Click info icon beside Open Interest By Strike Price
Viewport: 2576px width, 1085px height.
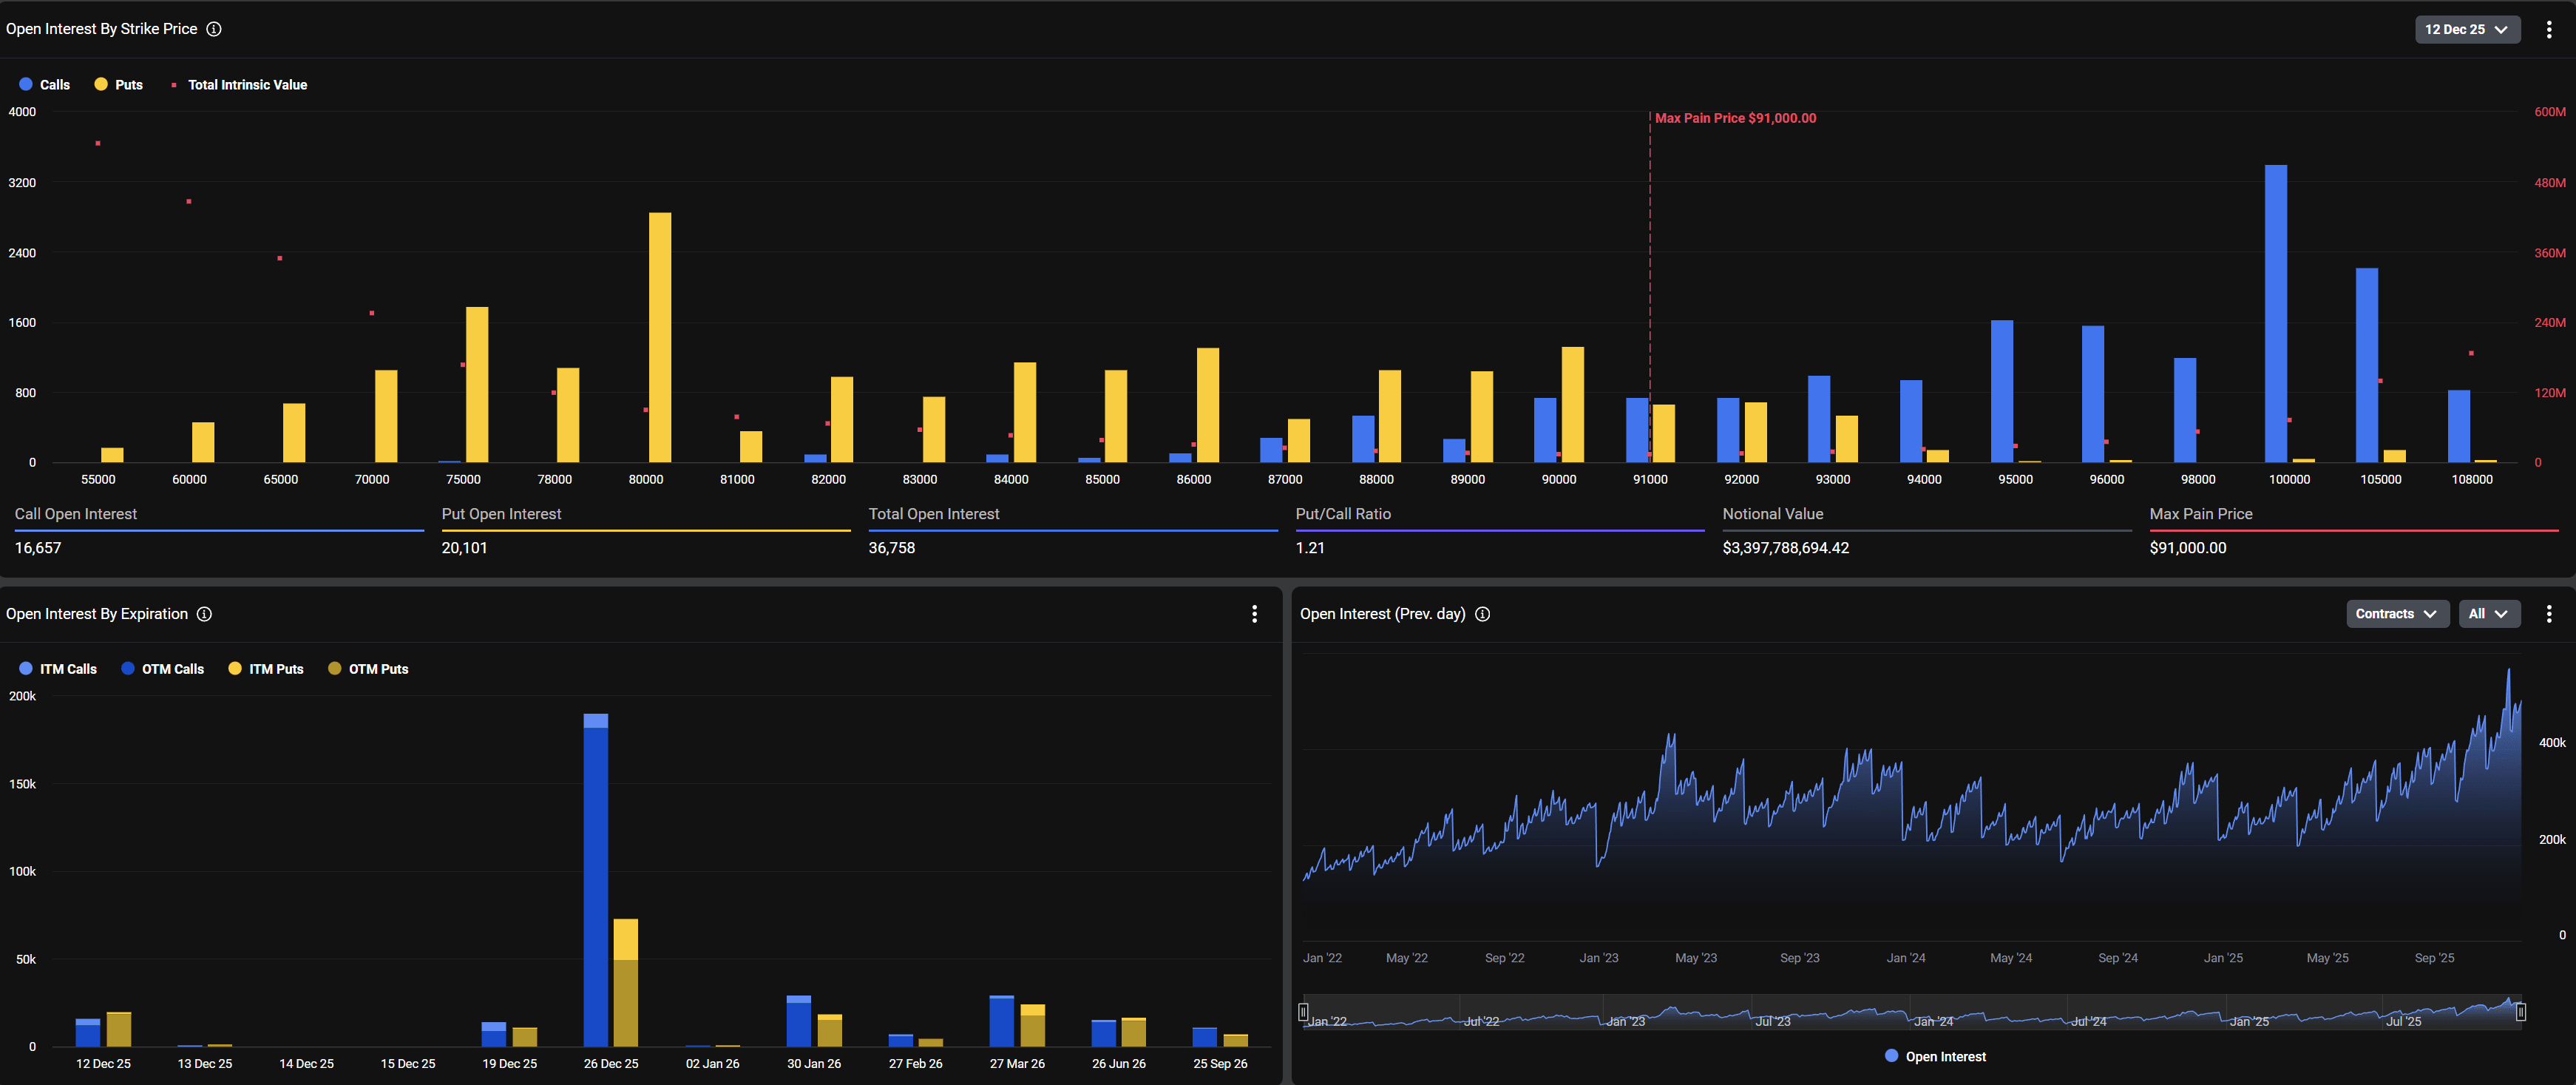click(214, 29)
